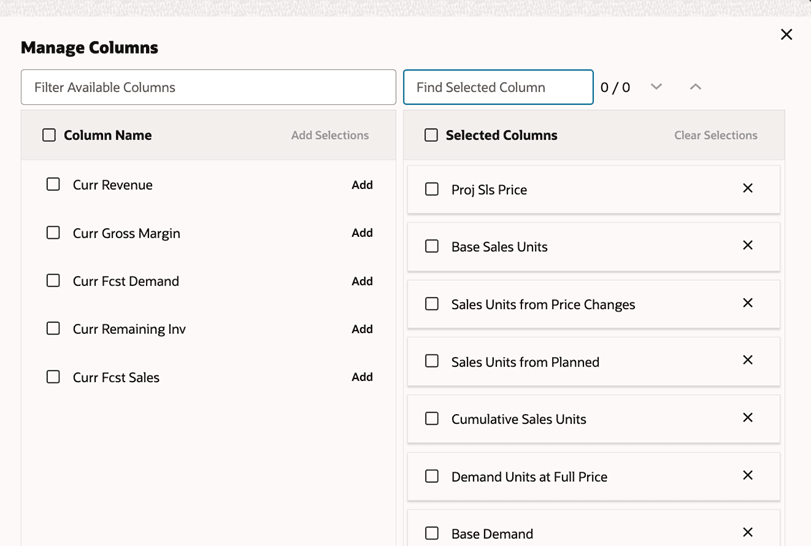This screenshot has height=546, width=811.
Task: Select Demand Units at Full Price checkbox
Action: pyautogui.click(x=432, y=476)
